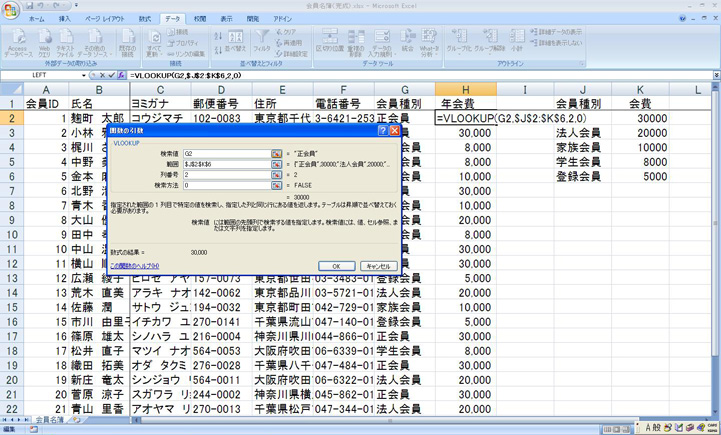The width and height of the screenshot is (721, 435).
Task: Click the insert new worksheet tab icon
Action: [x=76, y=420]
